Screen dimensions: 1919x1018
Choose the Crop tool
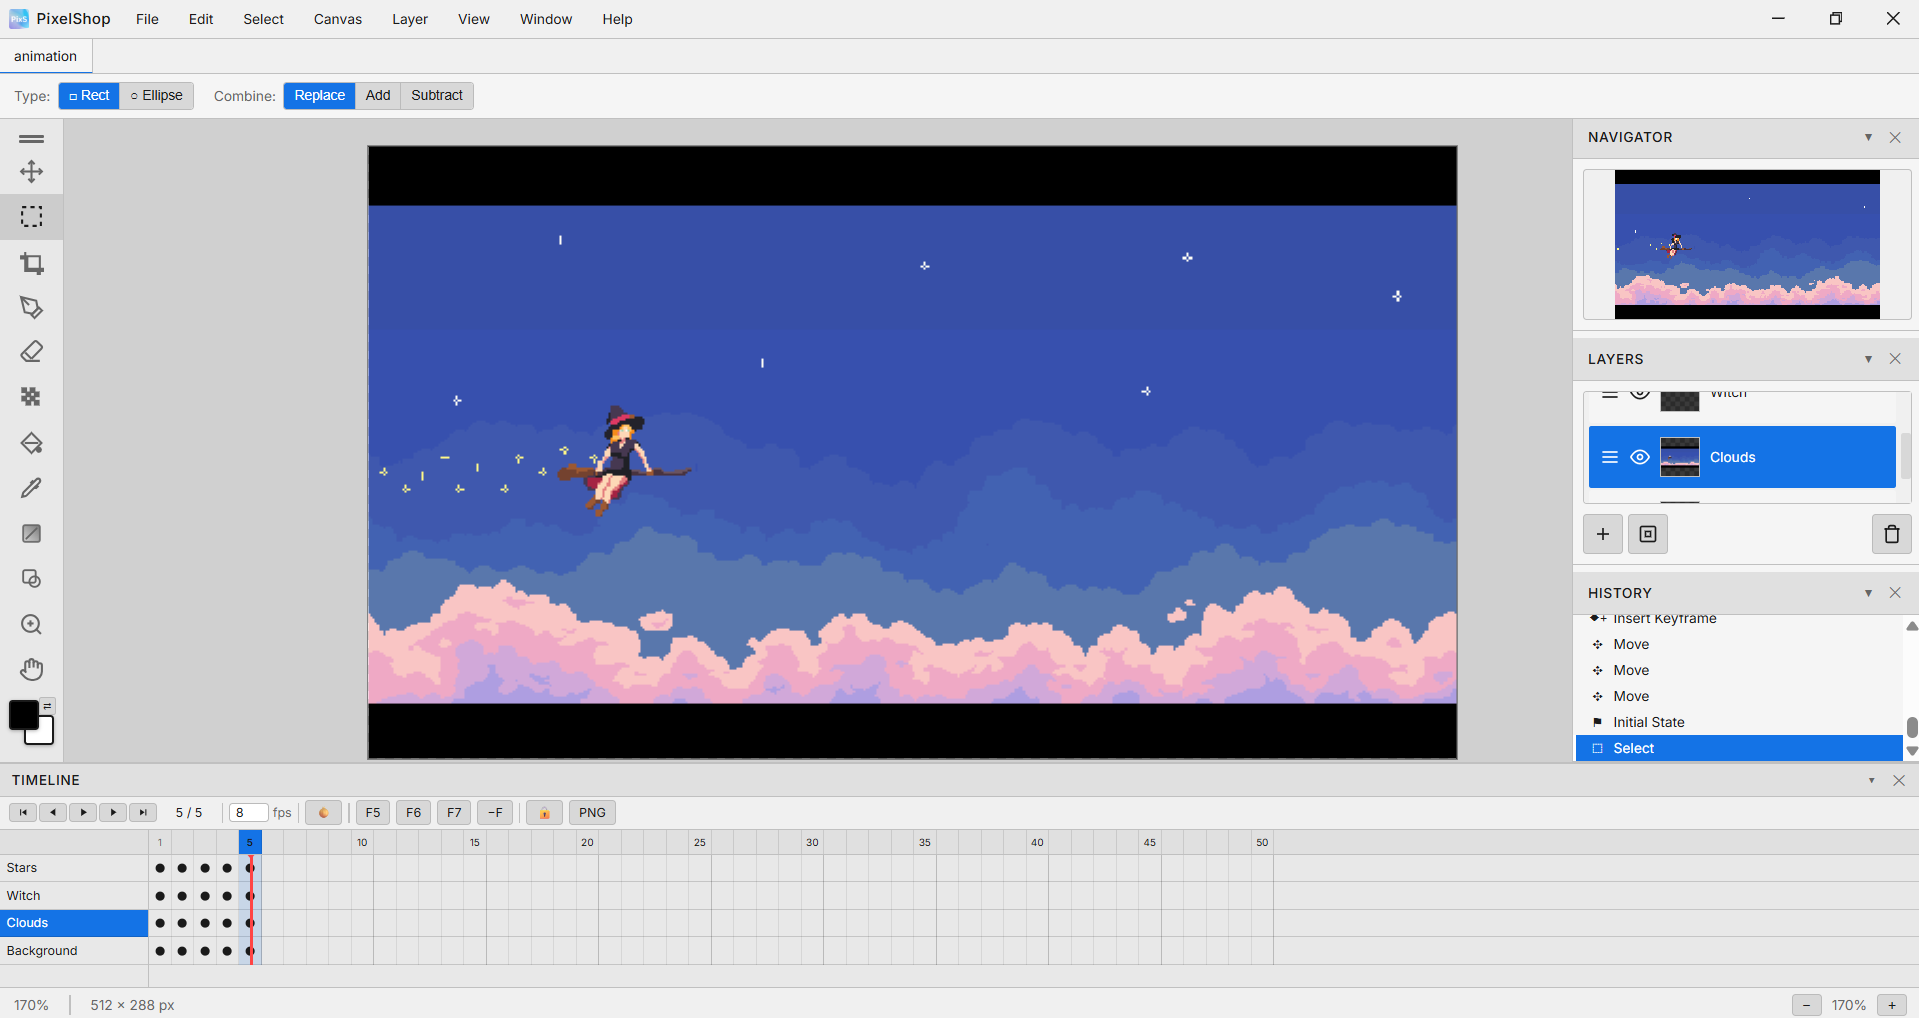32,263
